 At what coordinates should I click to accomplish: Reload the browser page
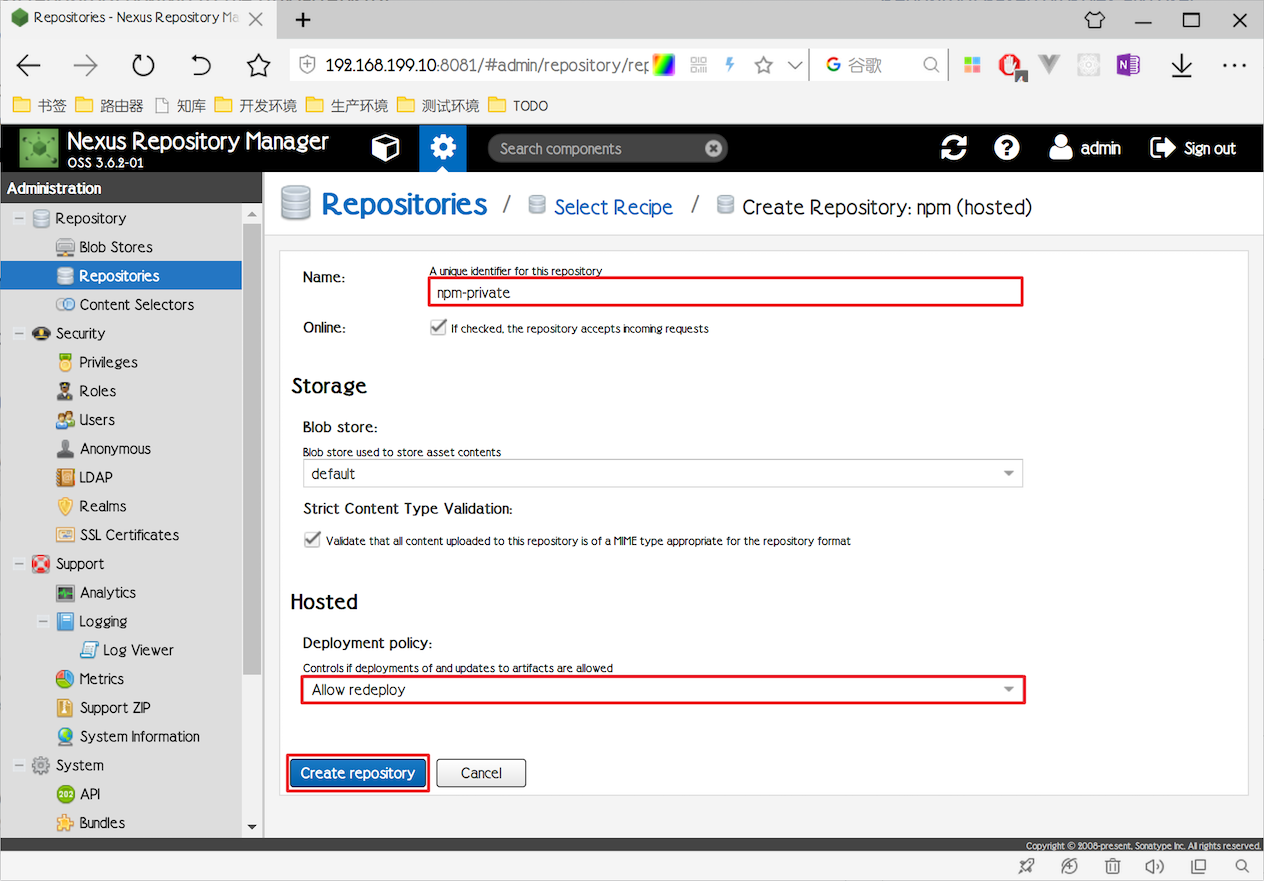click(x=143, y=66)
